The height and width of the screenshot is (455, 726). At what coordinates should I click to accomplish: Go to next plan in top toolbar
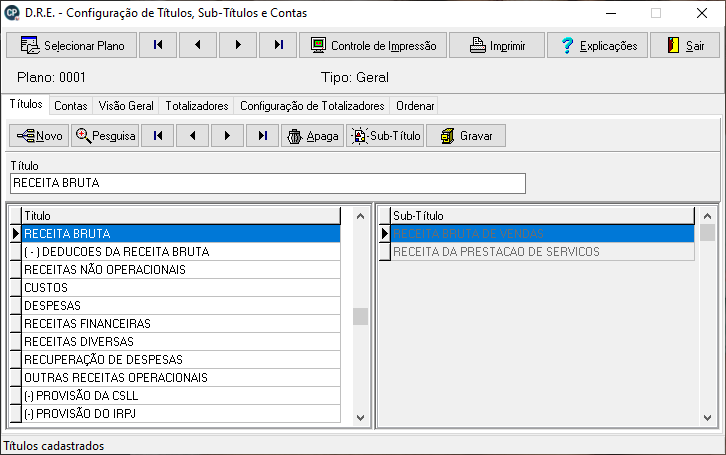(x=238, y=45)
